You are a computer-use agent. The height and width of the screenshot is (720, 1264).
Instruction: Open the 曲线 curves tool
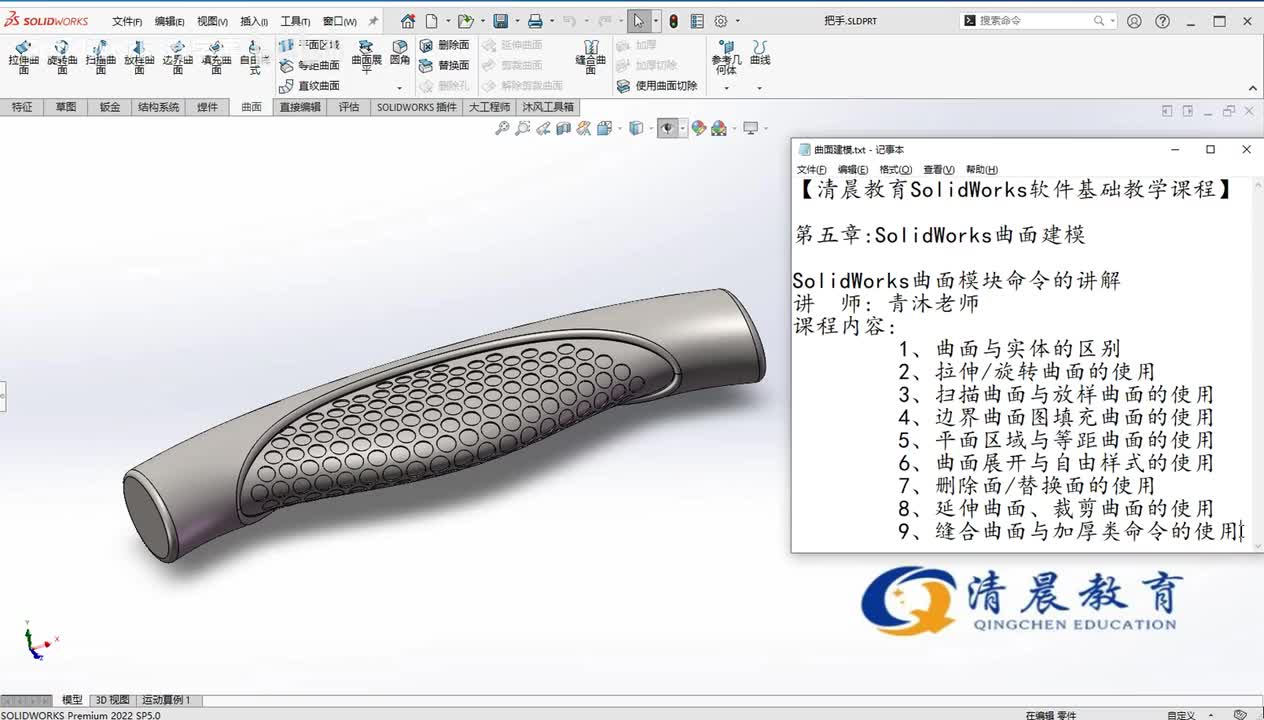(x=760, y=52)
